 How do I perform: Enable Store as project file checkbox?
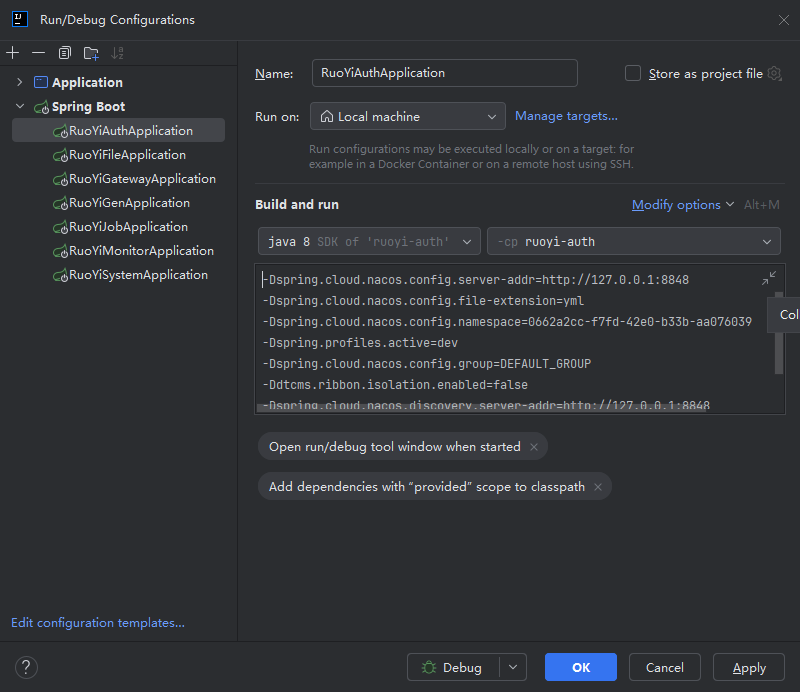coord(633,73)
